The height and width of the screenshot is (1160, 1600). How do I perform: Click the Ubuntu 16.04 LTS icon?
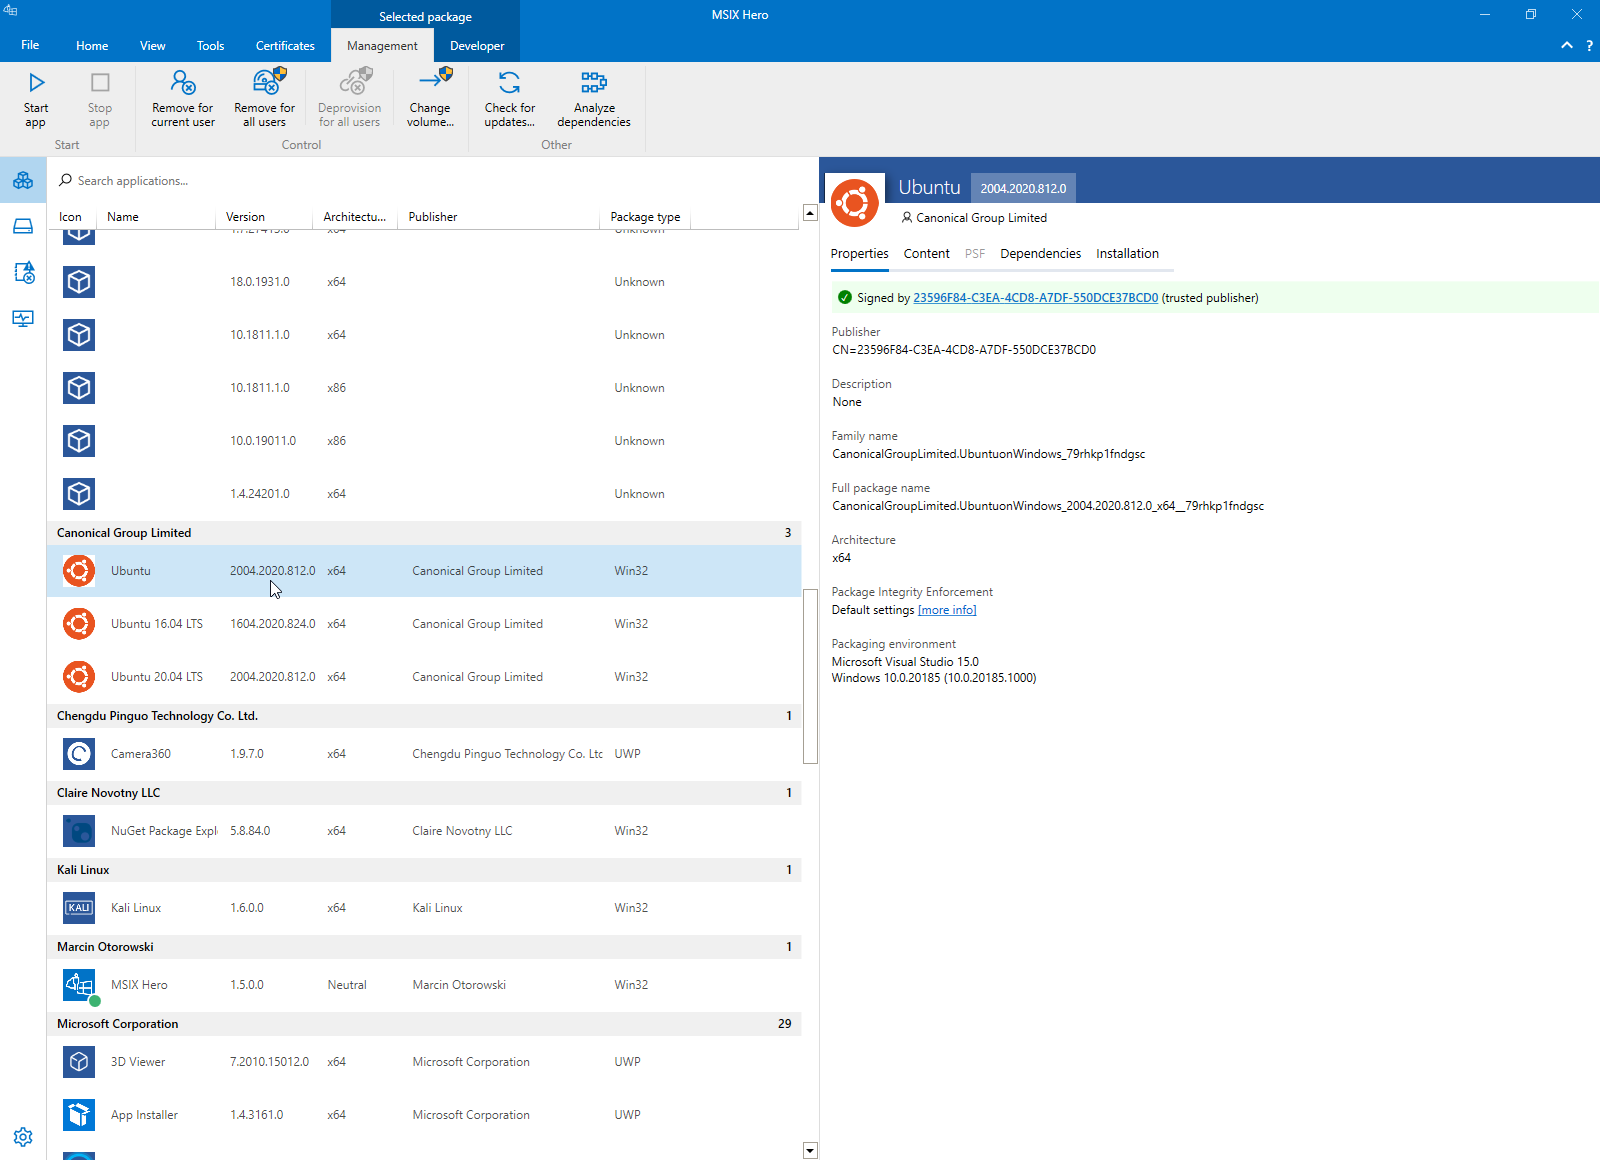point(79,624)
